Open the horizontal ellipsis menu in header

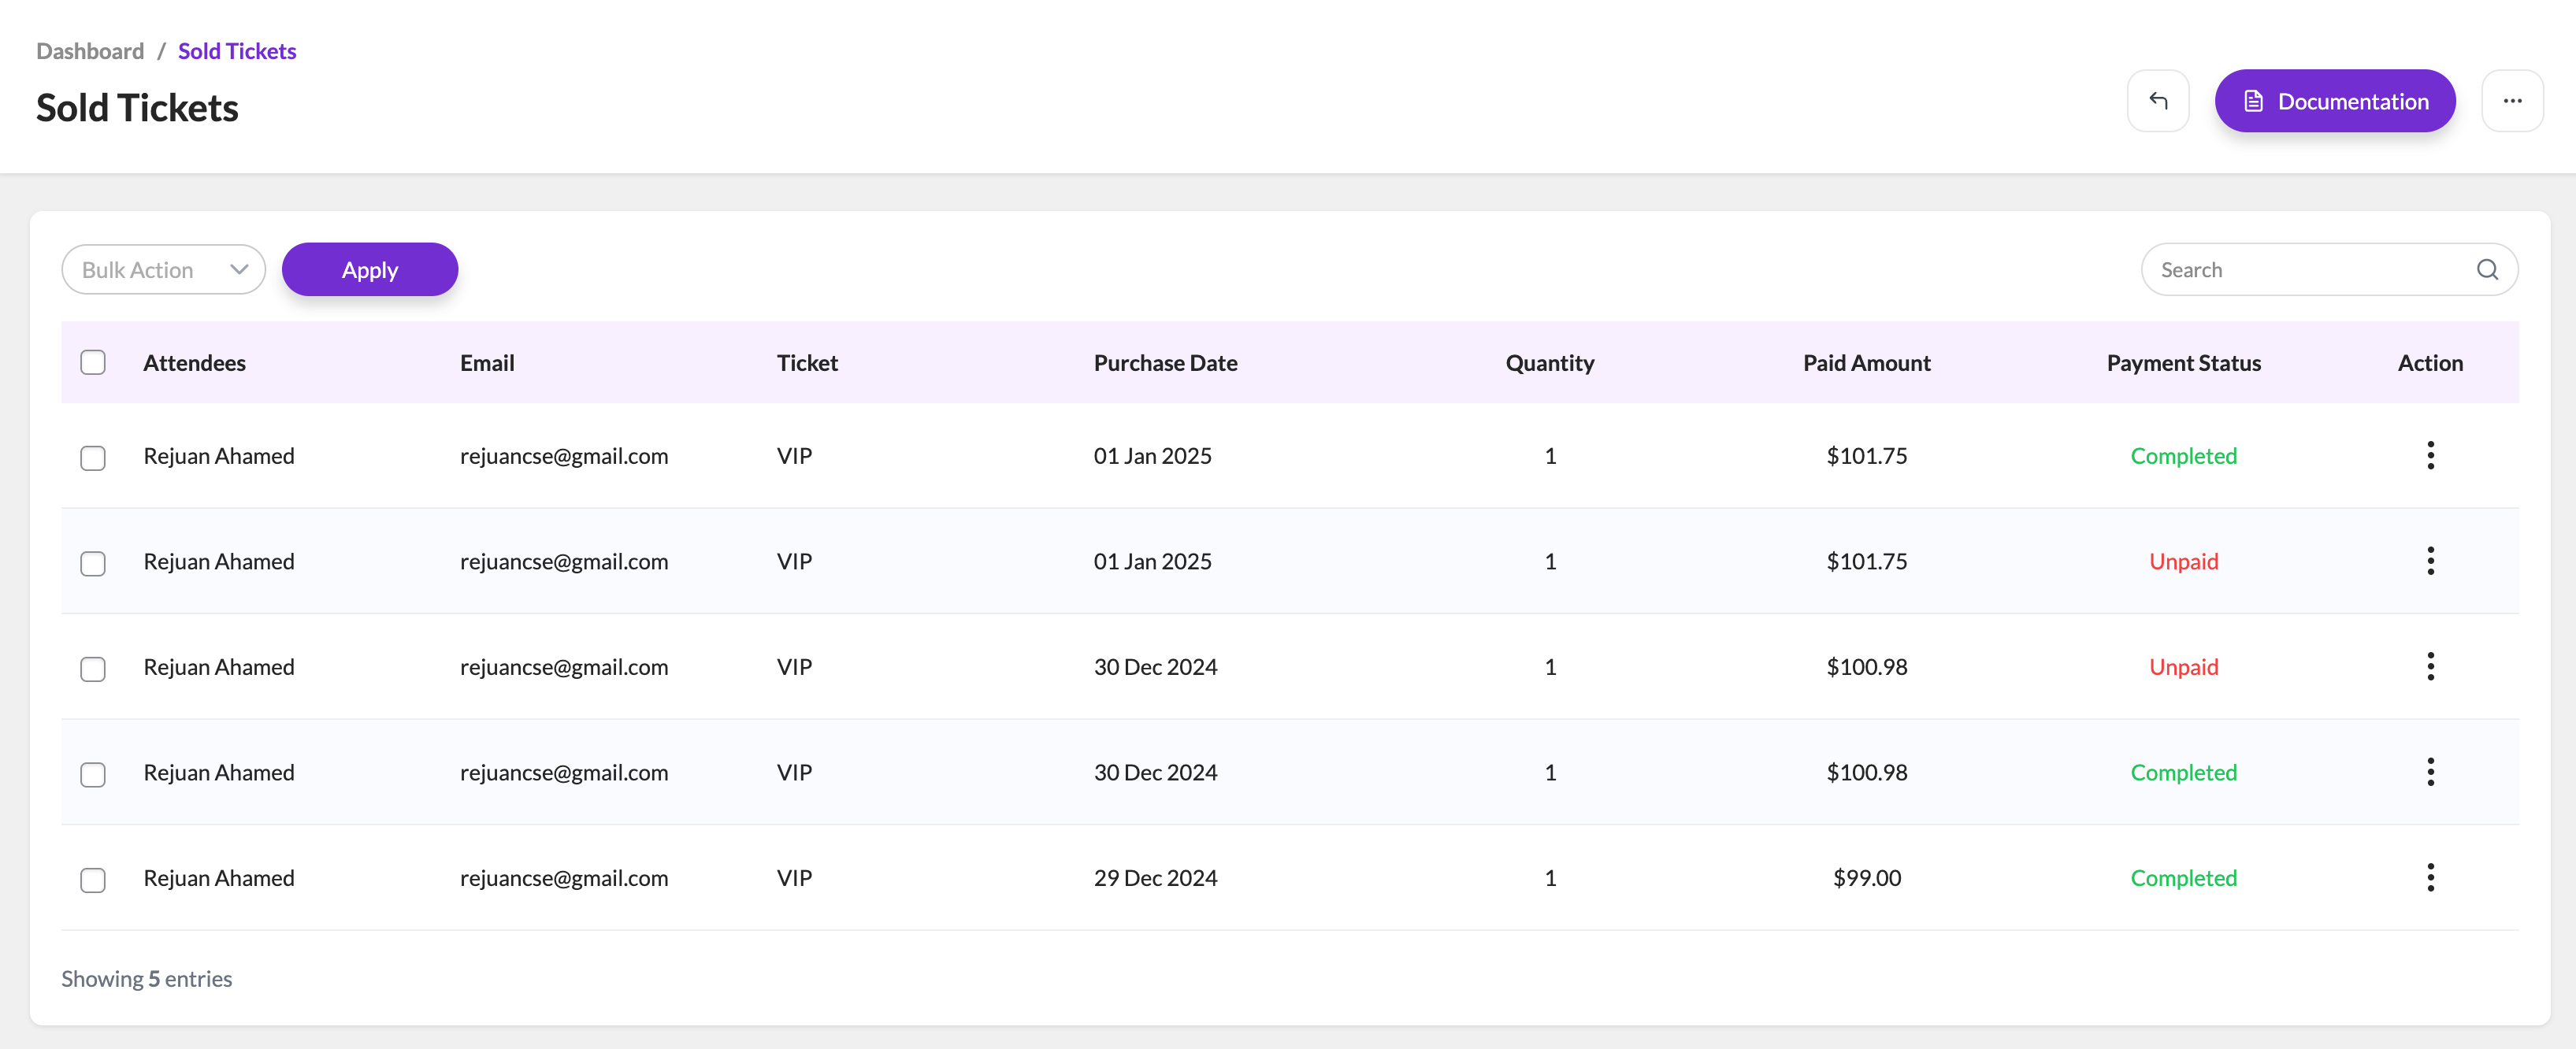[x=2511, y=101]
